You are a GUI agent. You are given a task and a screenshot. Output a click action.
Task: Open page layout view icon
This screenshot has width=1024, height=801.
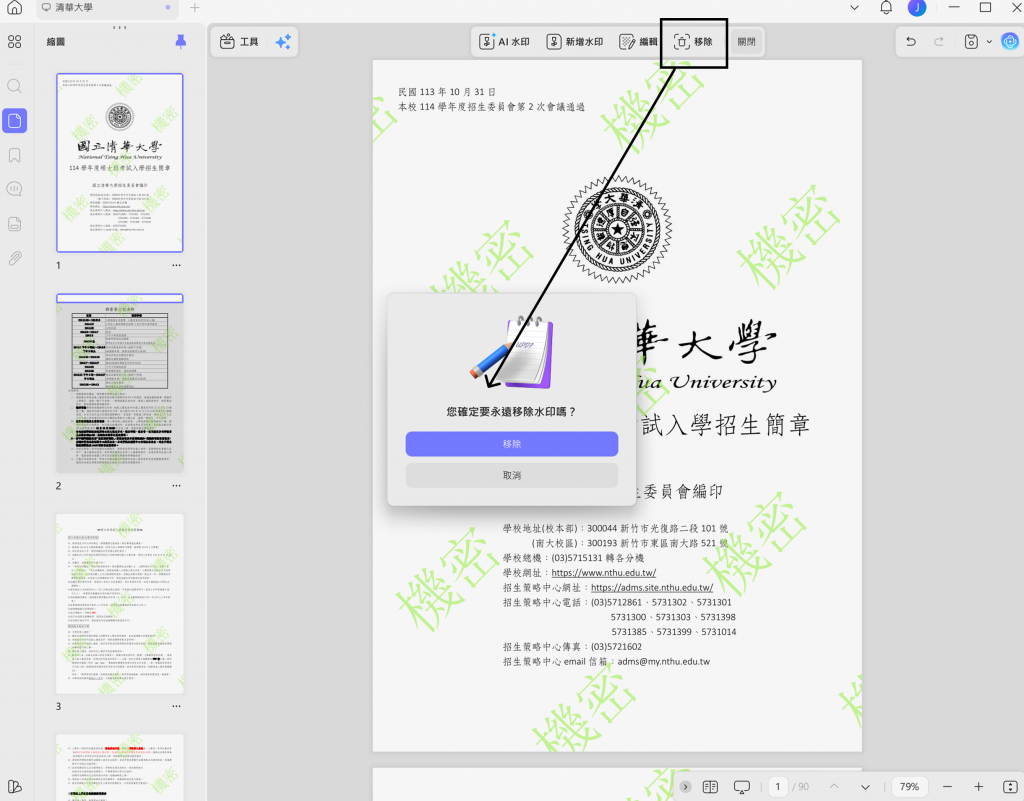(710, 787)
